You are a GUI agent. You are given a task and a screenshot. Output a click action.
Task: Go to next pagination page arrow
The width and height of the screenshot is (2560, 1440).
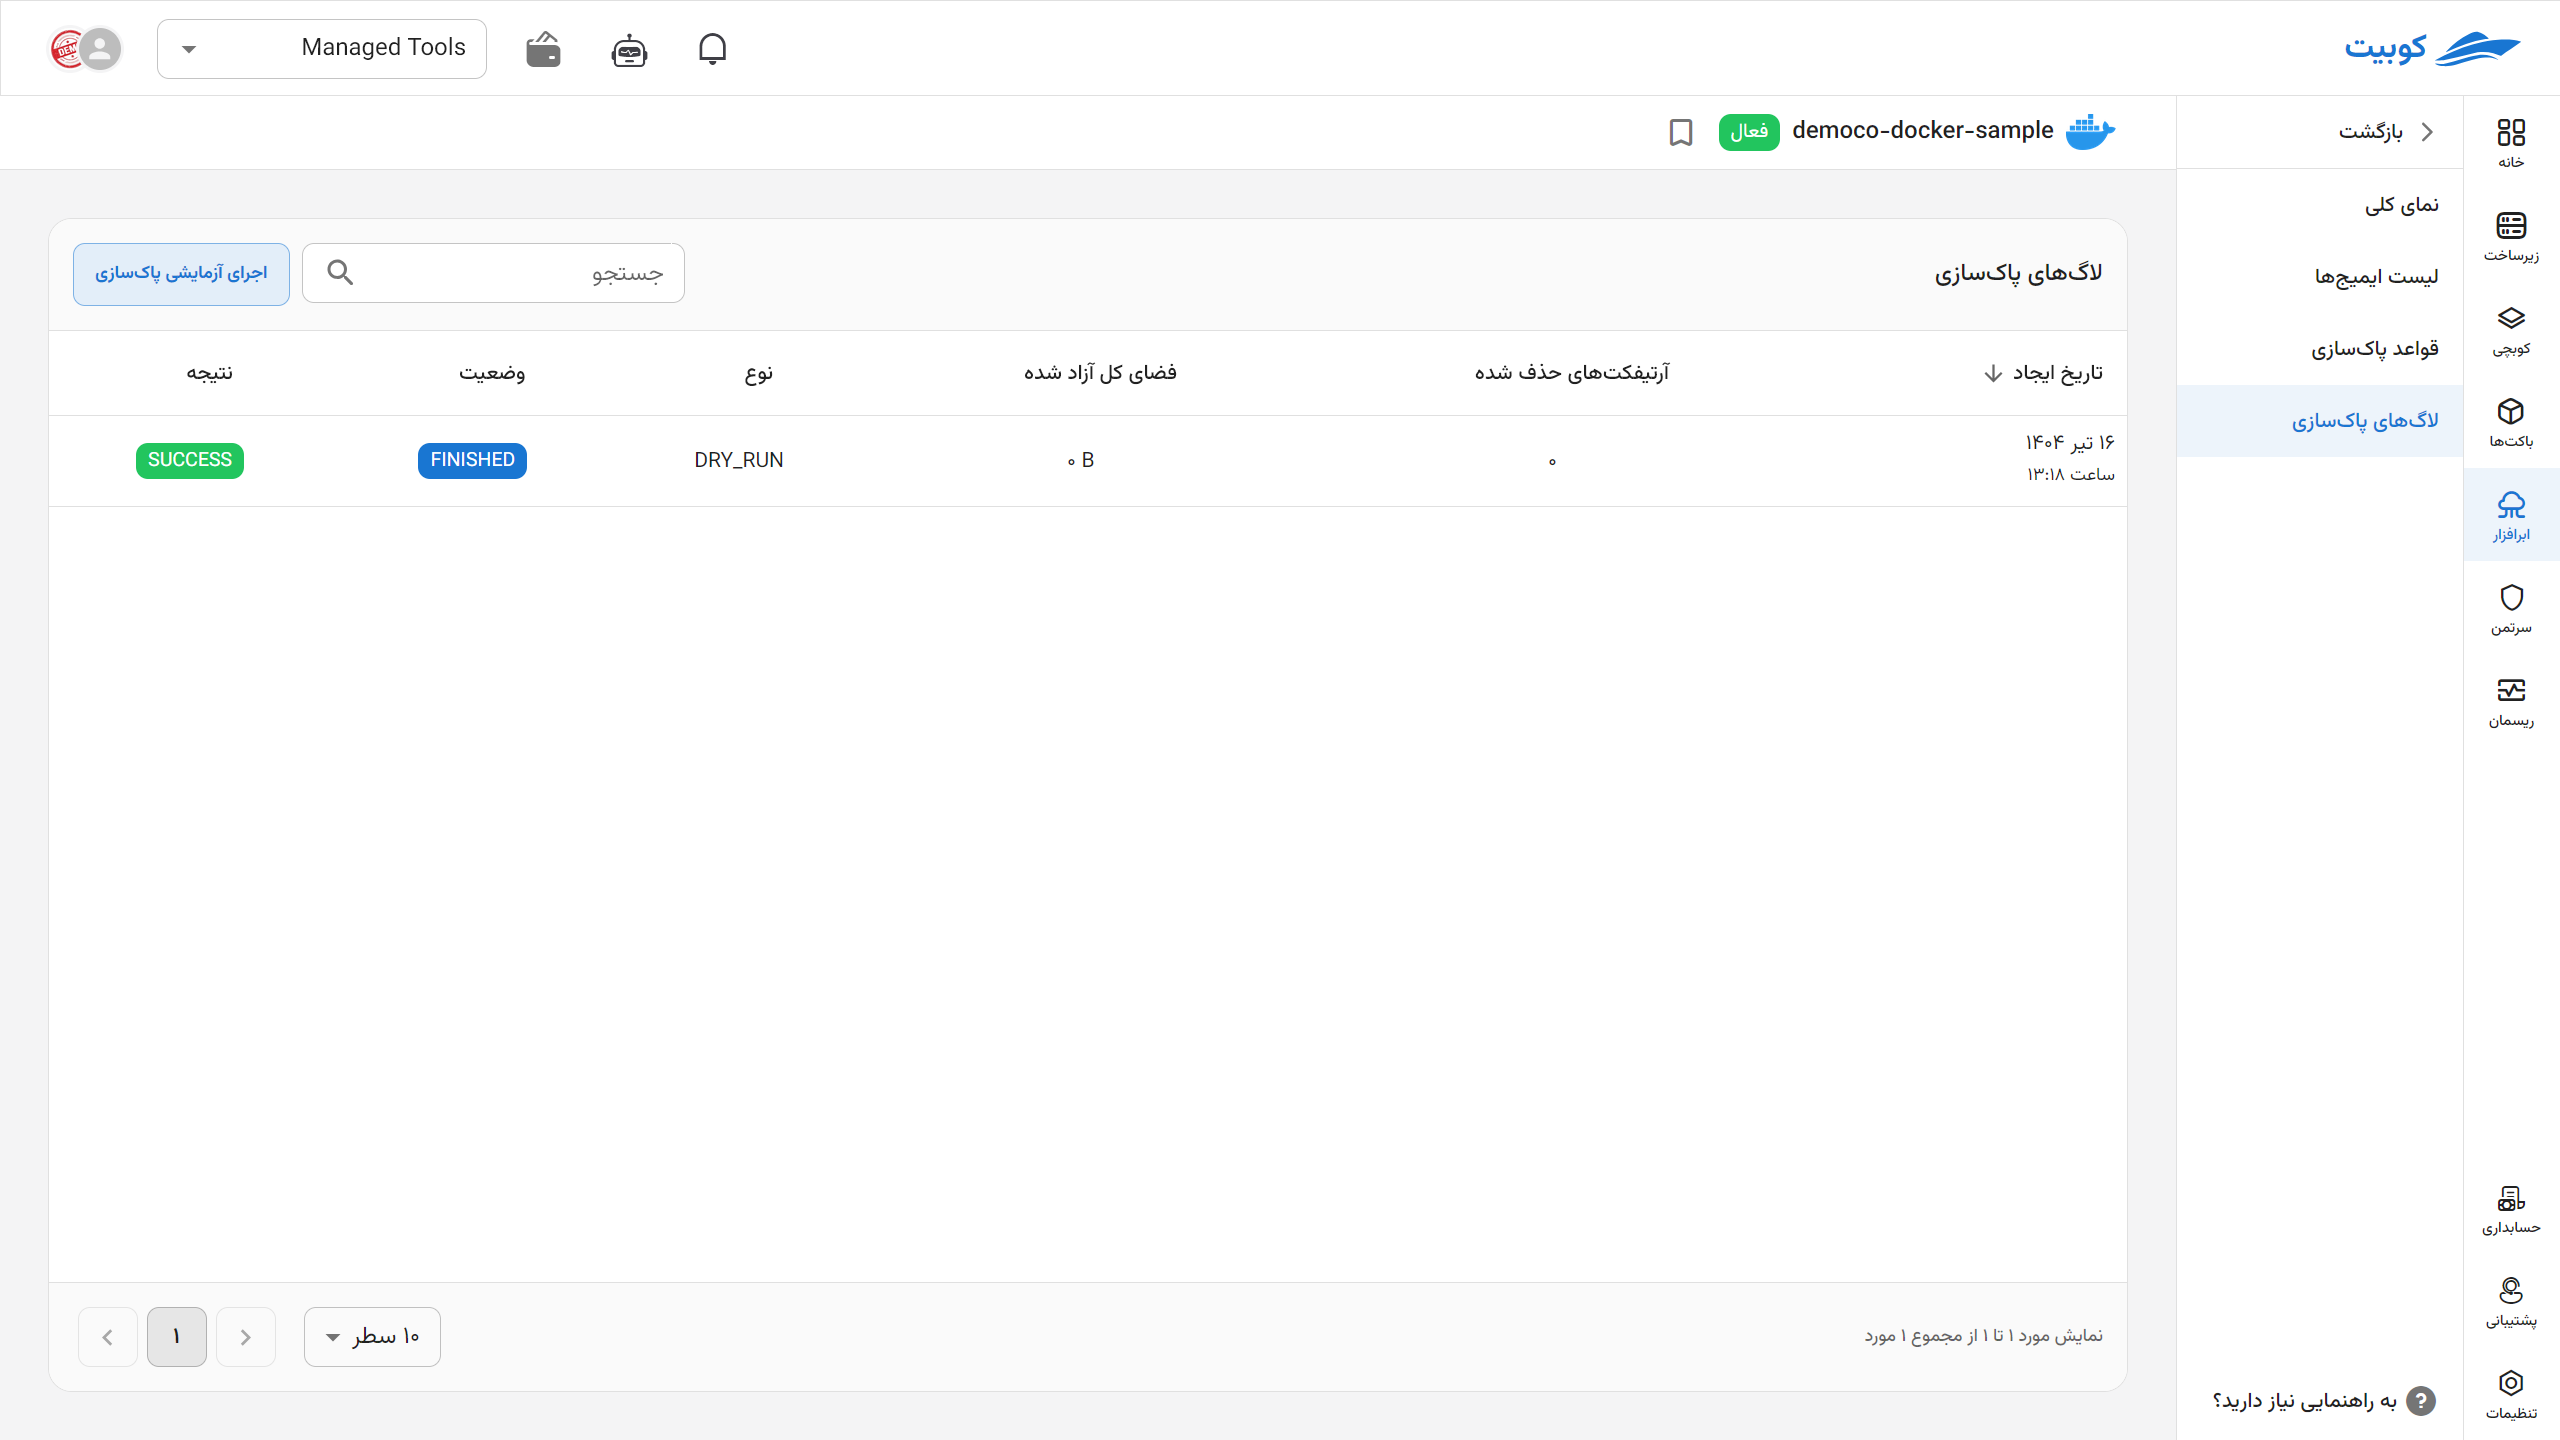tap(108, 1337)
